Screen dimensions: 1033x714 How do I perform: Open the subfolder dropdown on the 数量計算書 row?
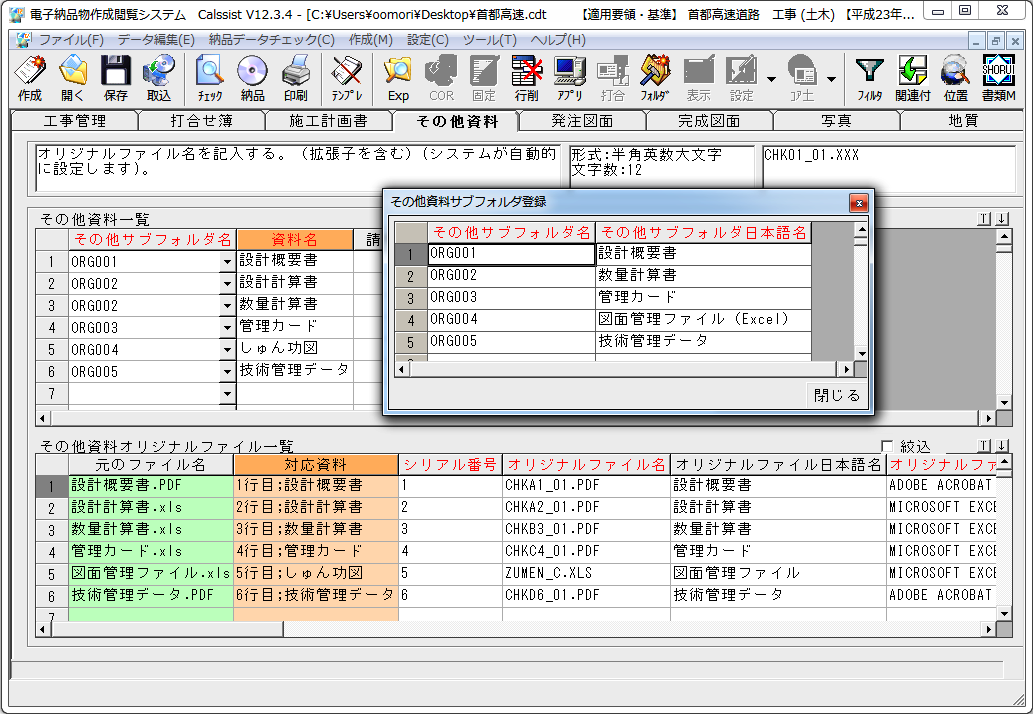click(227, 306)
